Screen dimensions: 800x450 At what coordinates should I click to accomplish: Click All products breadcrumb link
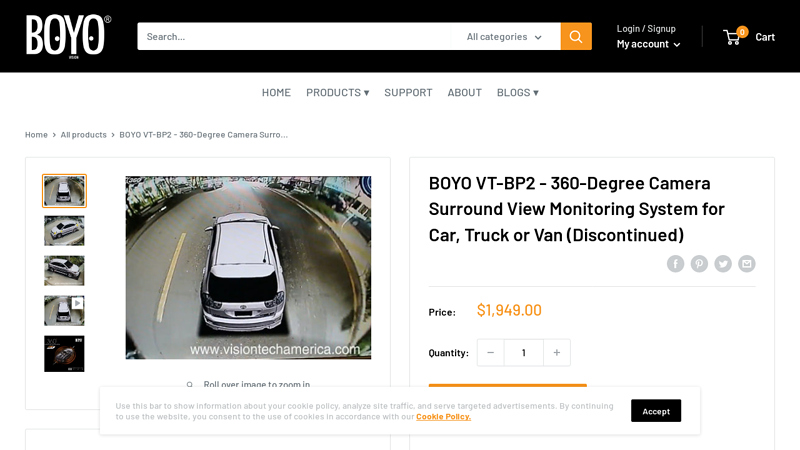tap(83, 134)
